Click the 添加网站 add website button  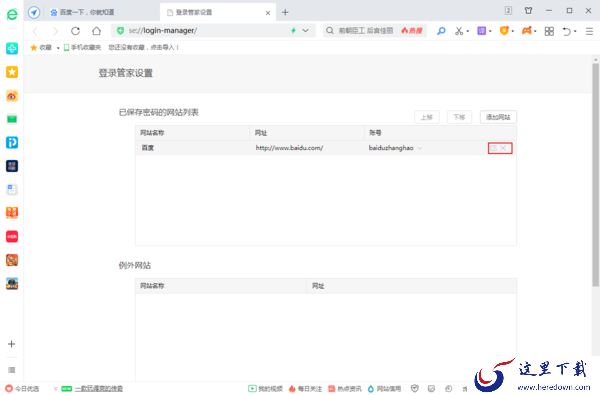498,117
